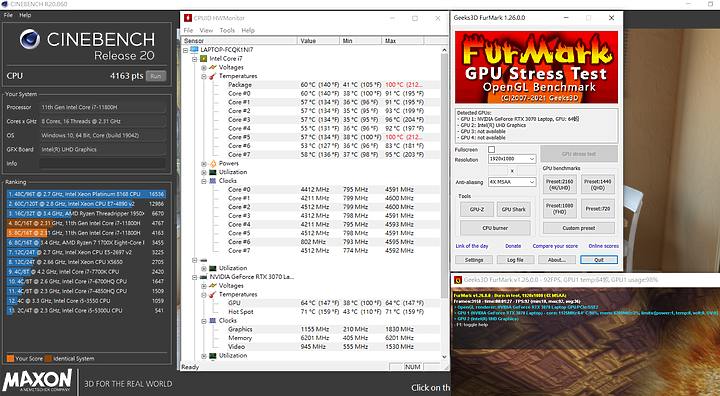Expand the NVIDIA Voltages node
The height and width of the screenshot is (396, 720).
203,286
